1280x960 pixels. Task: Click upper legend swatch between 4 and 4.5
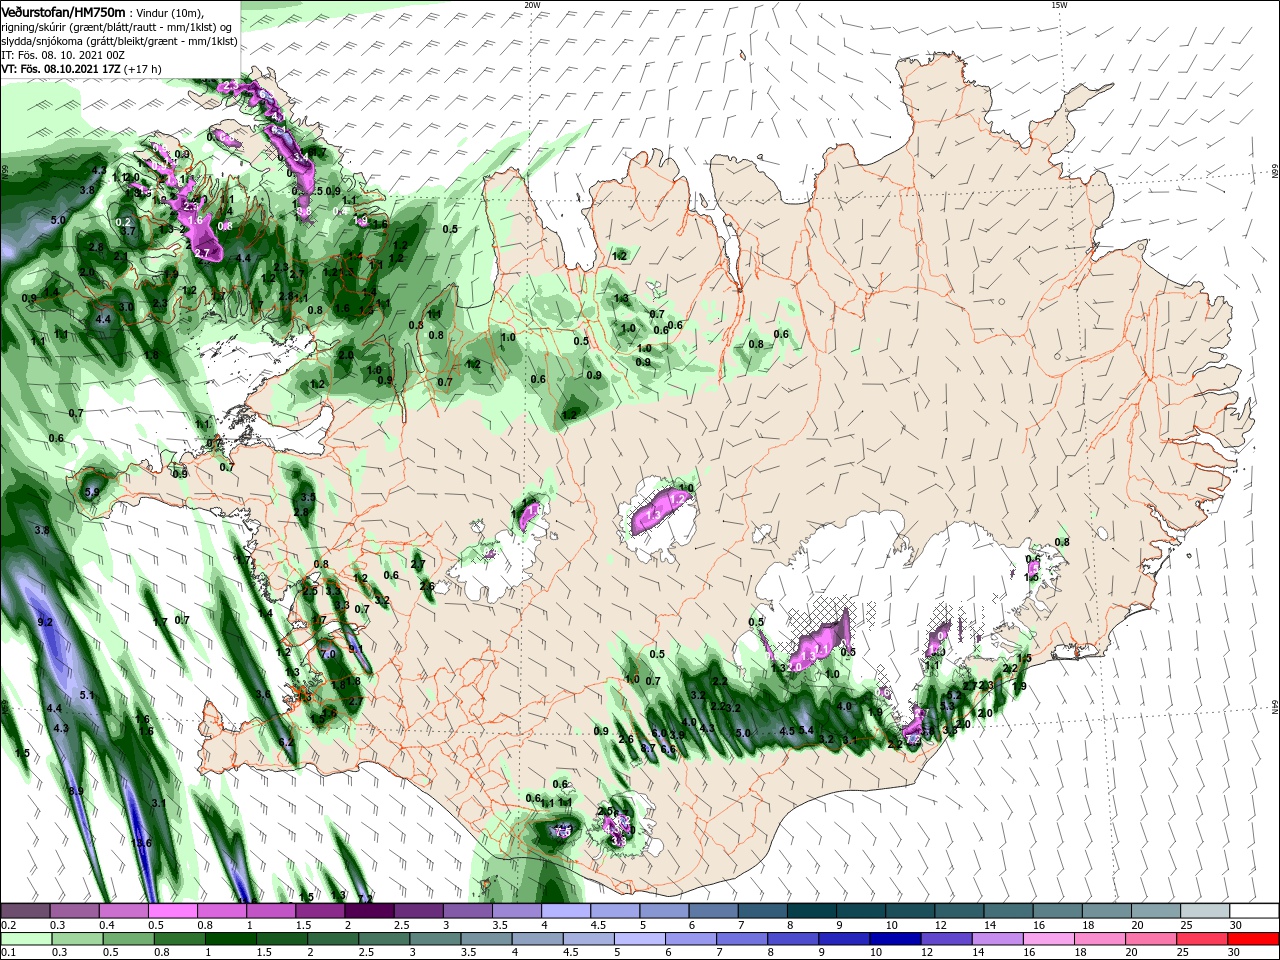point(565,910)
